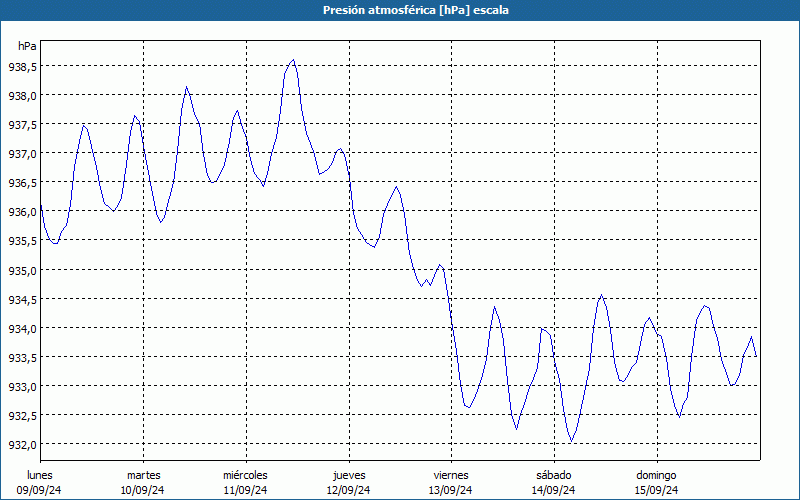Select the 937,5 axis value
The image size is (800, 500).
point(22,124)
